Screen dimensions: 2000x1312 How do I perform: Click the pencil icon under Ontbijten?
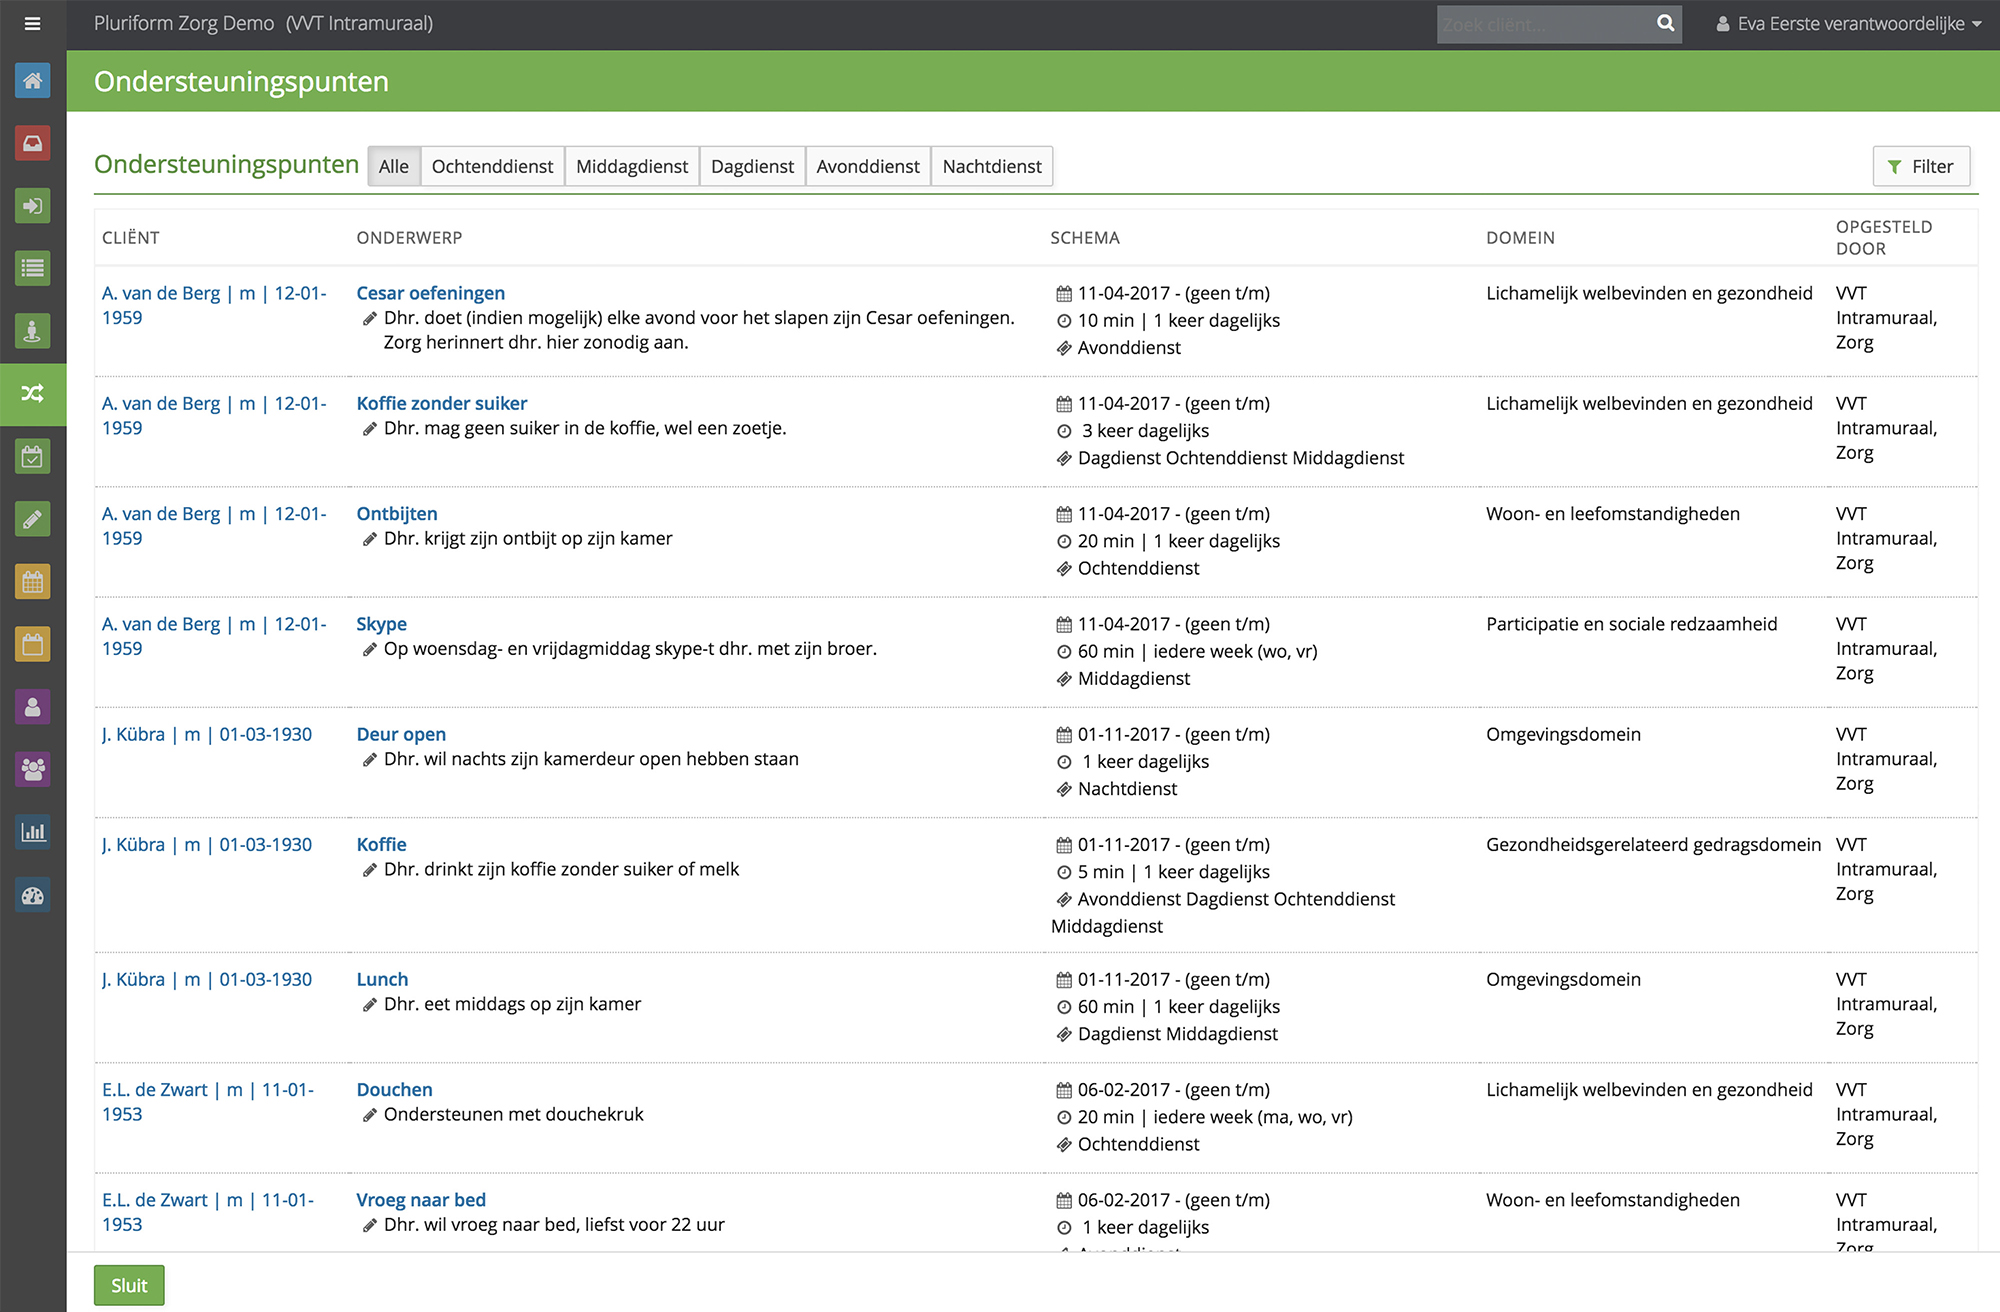[x=369, y=539]
